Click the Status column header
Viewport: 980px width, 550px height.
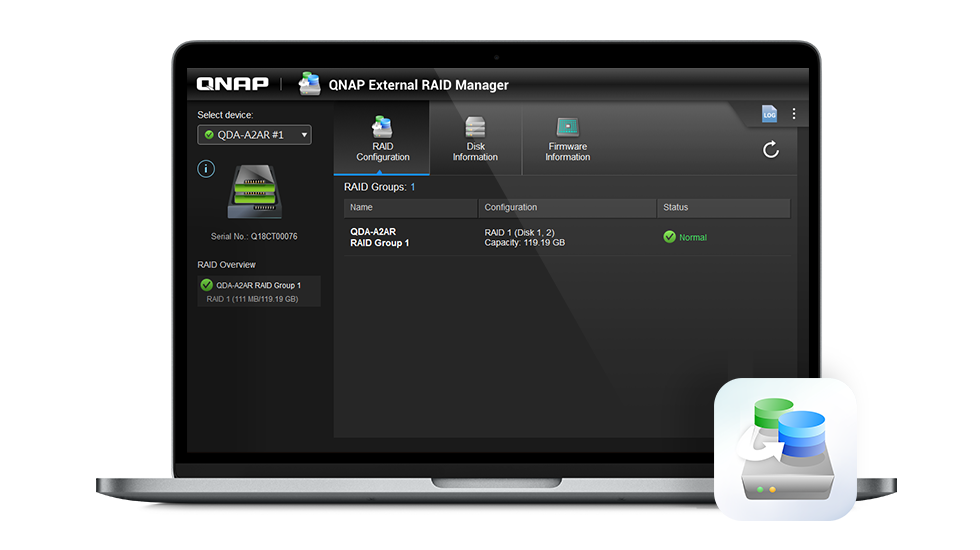coord(724,208)
